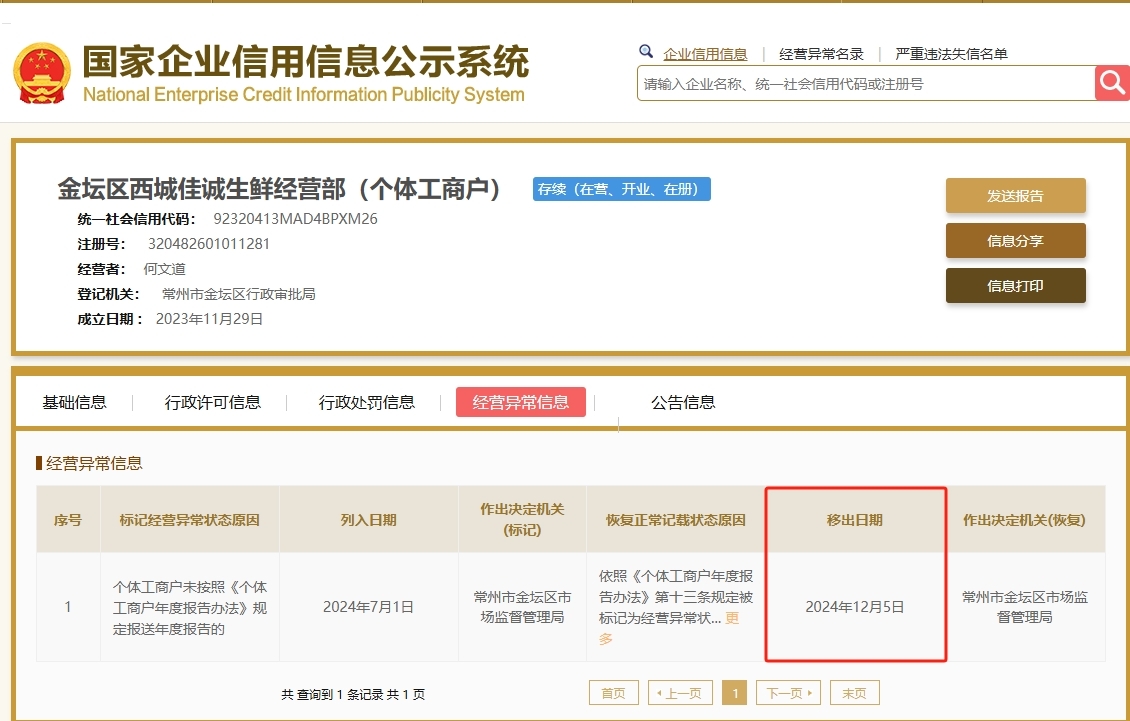Click the 上一页 previous page button
The height and width of the screenshot is (721, 1130).
(681, 693)
